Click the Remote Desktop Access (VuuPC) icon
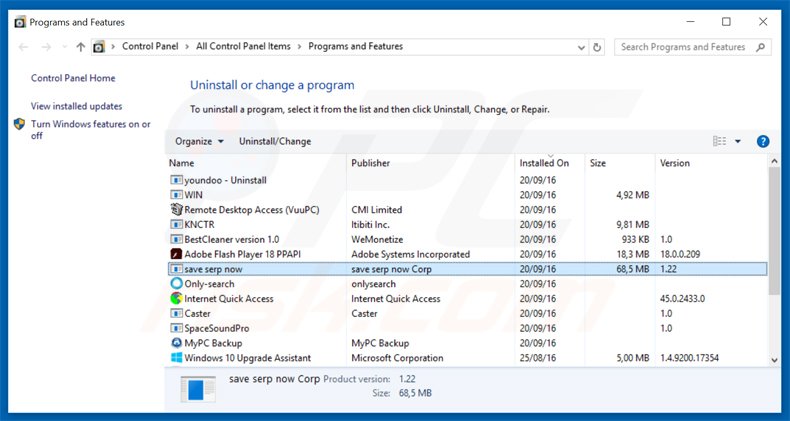Image resolution: width=790 pixels, height=421 pixels. pos(176,209)
